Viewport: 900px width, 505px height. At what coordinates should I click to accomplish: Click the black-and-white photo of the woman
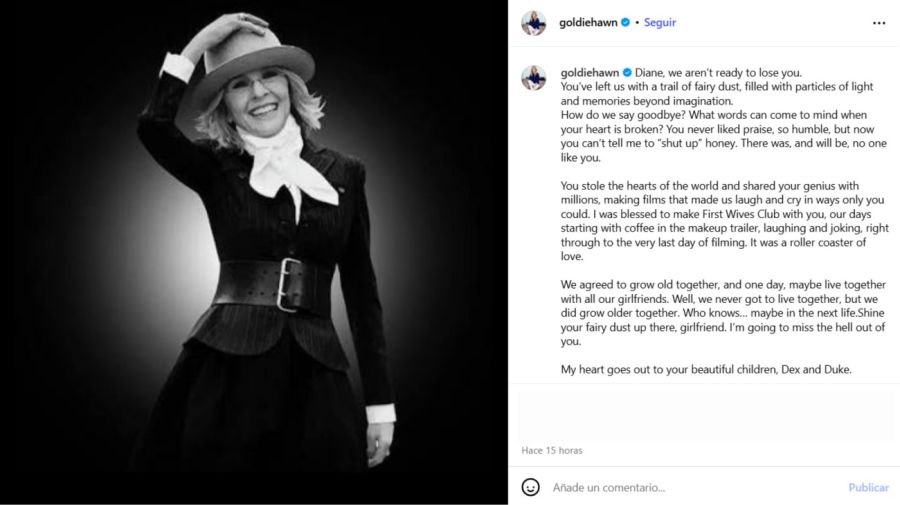click(254, 252)
